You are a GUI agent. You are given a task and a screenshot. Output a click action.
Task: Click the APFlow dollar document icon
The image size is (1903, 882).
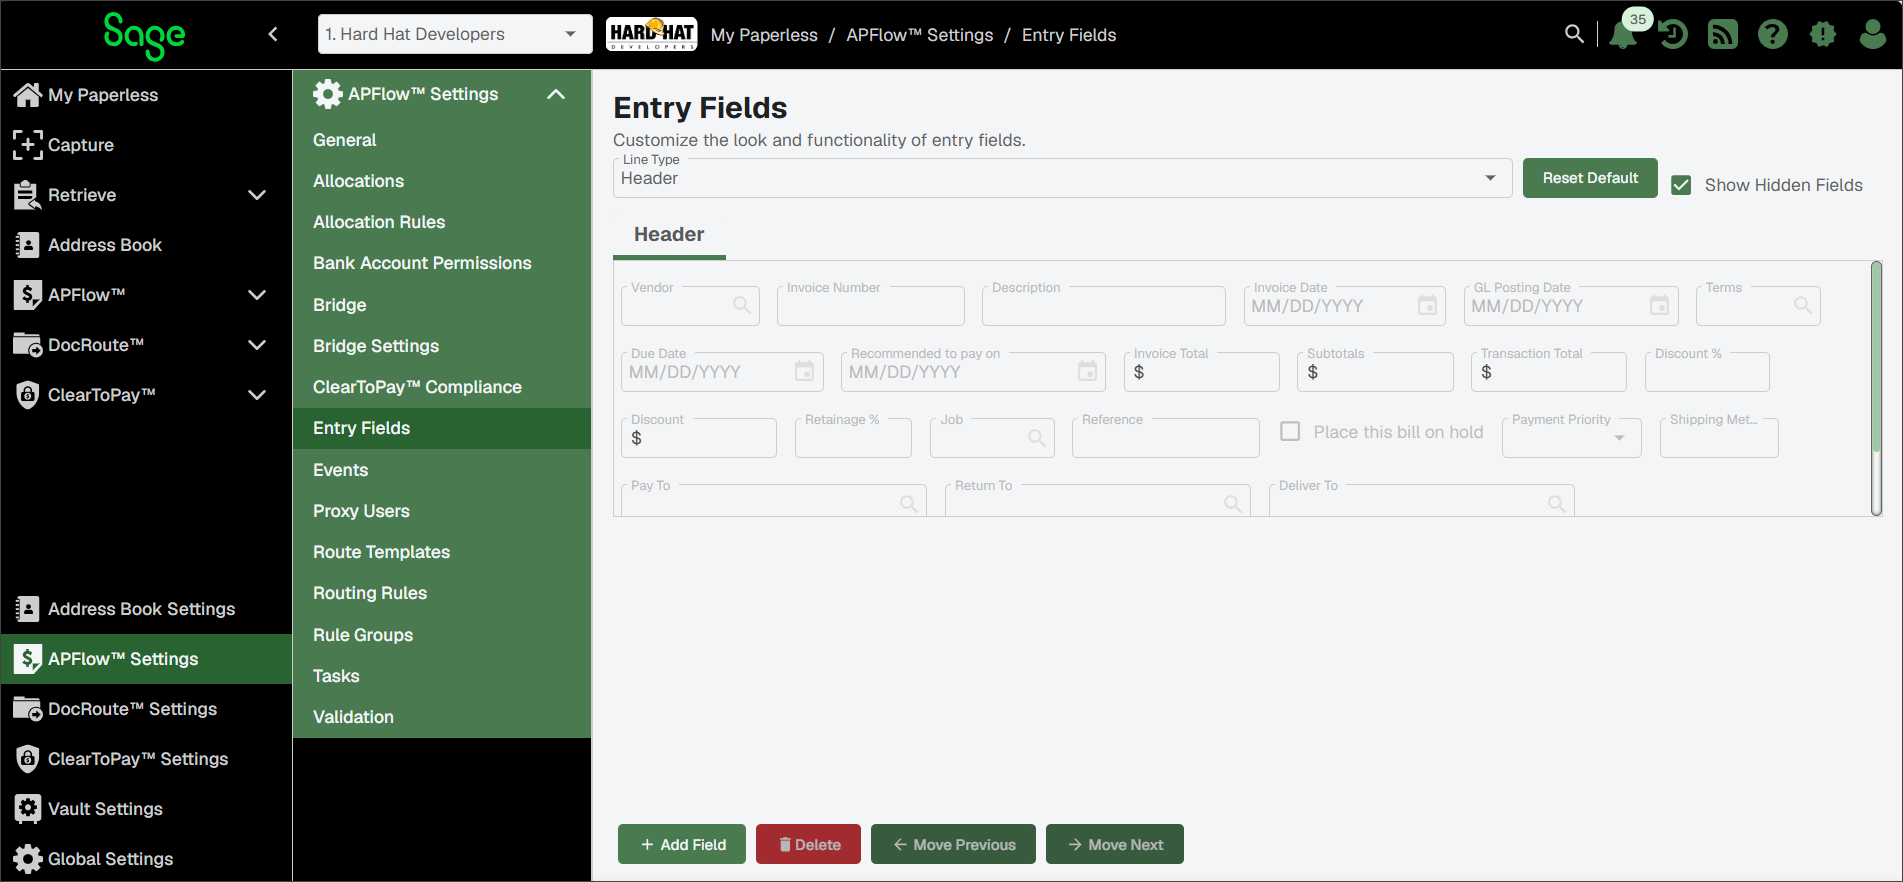27,295
